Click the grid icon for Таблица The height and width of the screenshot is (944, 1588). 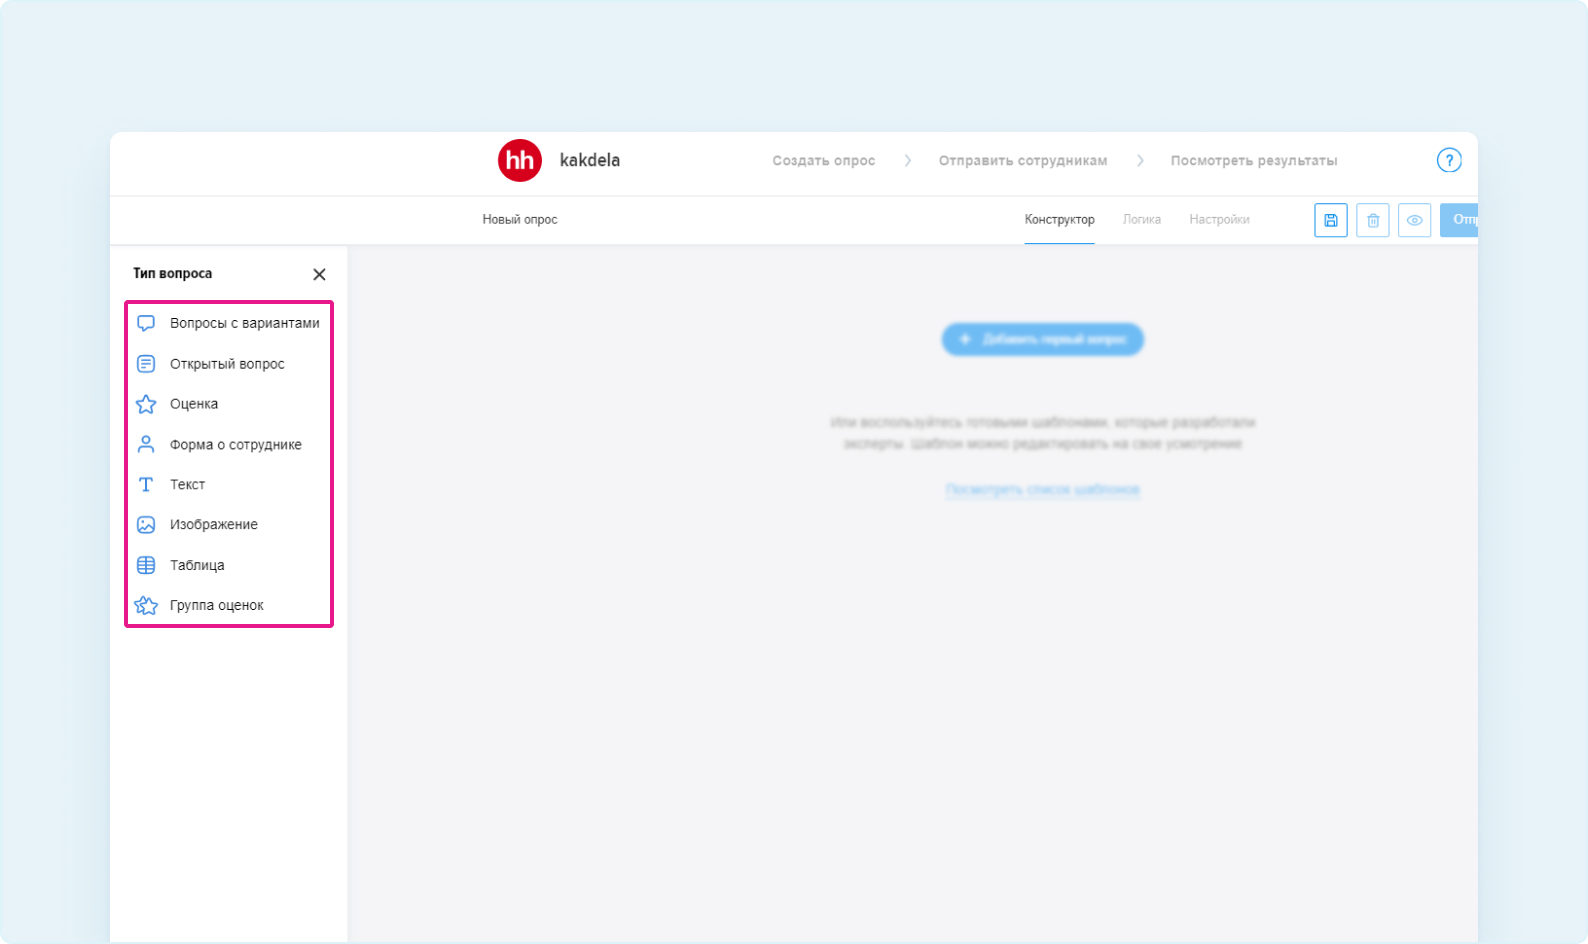[146, 565]
